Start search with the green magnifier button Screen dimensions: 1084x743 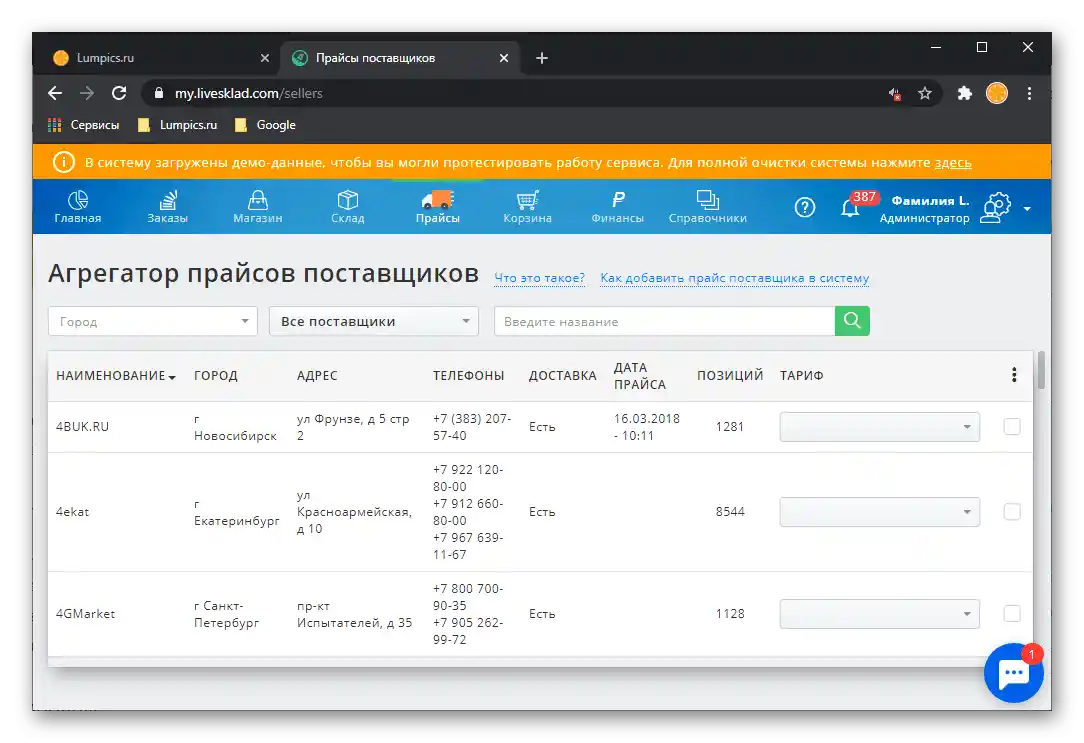[852, 321]
